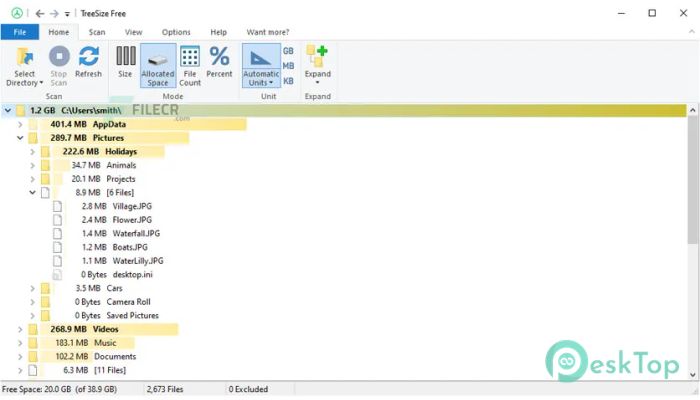Click the Stop Scan icon
Image resolution: width=700 pixels, height=400 pixels.
pos(59,57)
